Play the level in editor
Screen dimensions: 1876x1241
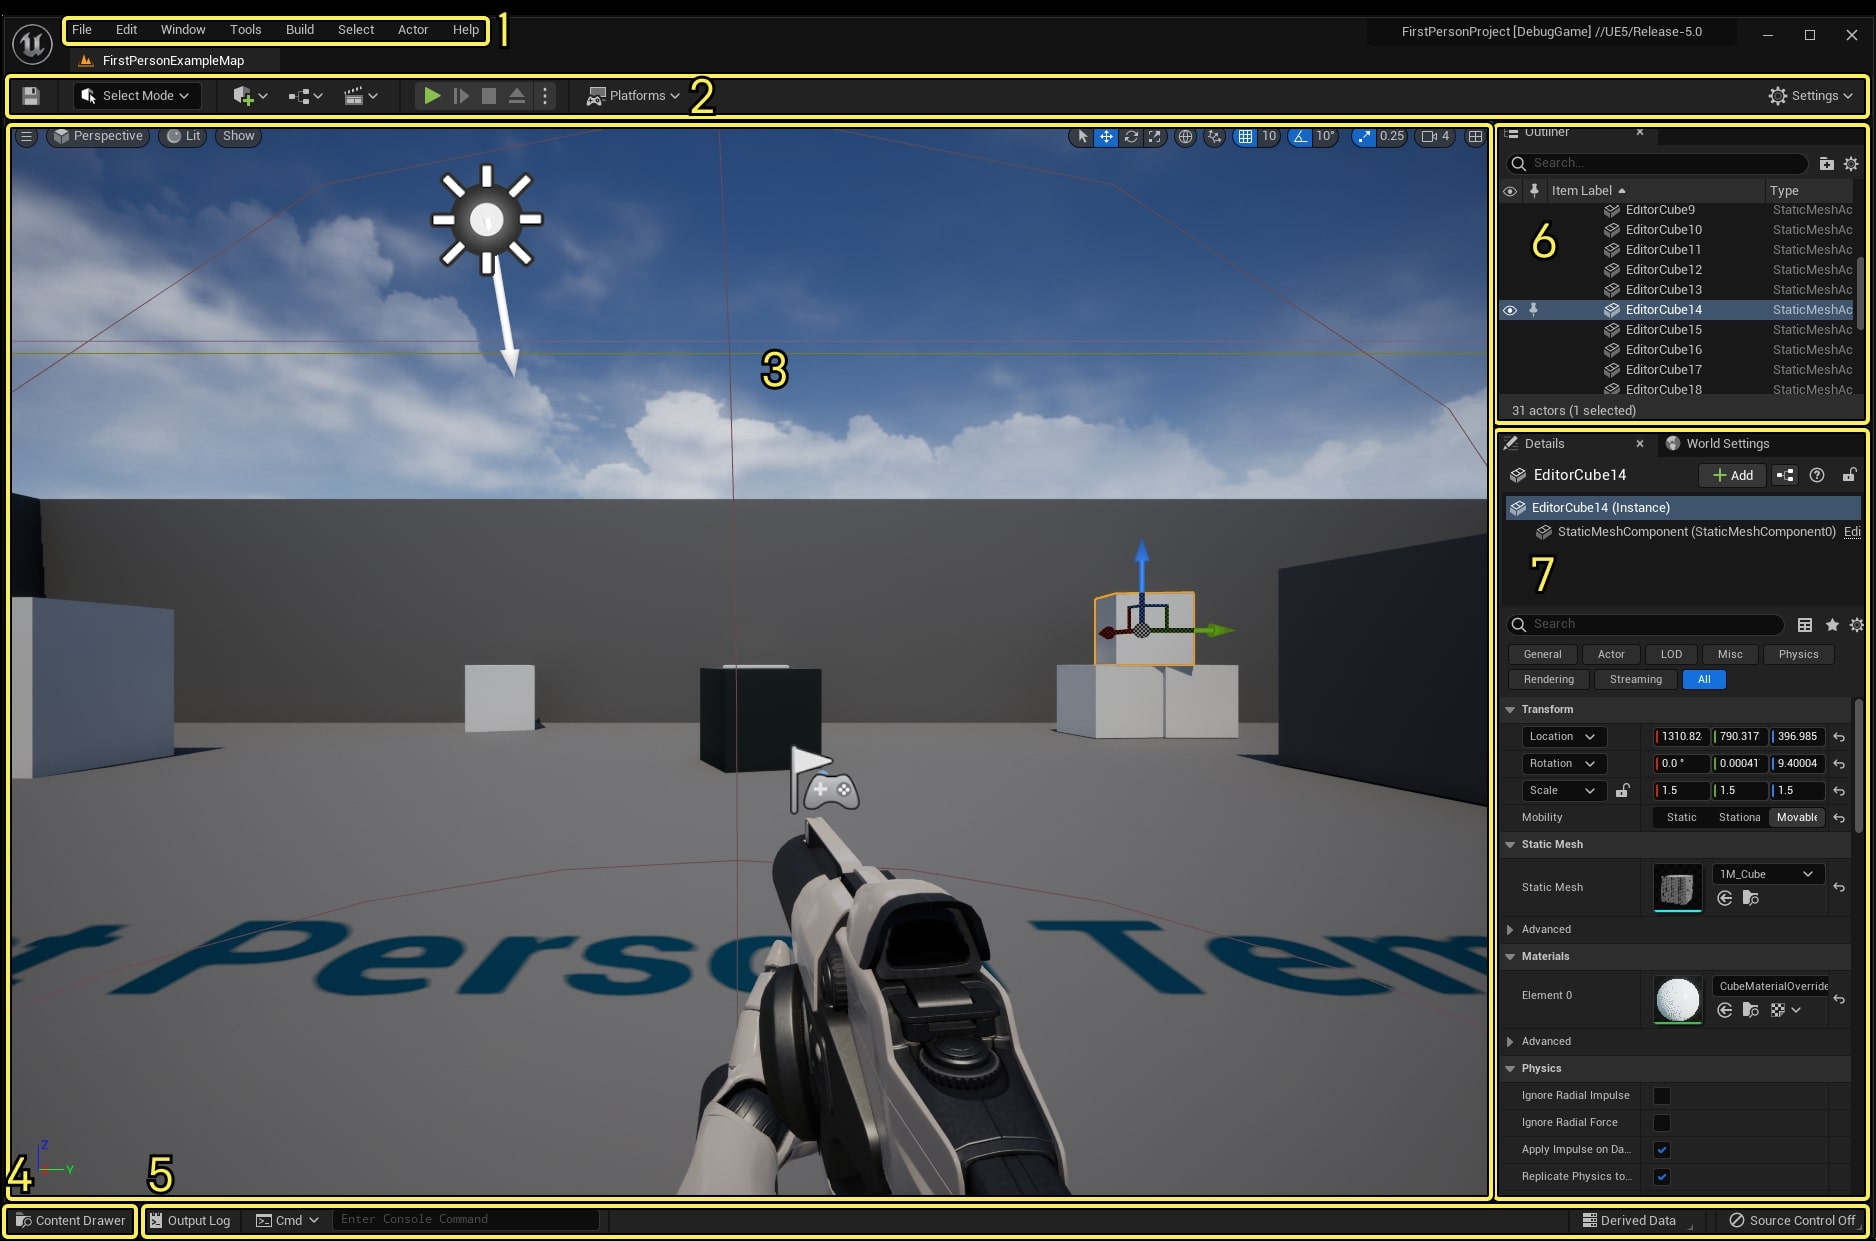tap(431, 95)
